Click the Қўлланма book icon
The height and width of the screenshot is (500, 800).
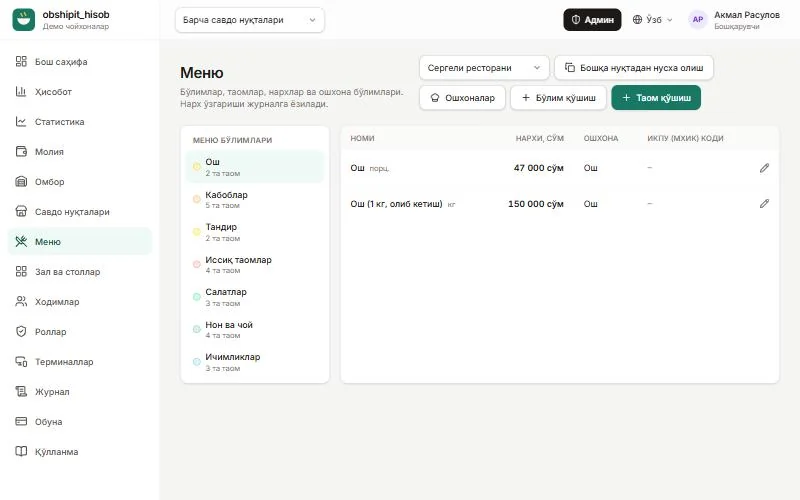21,452
